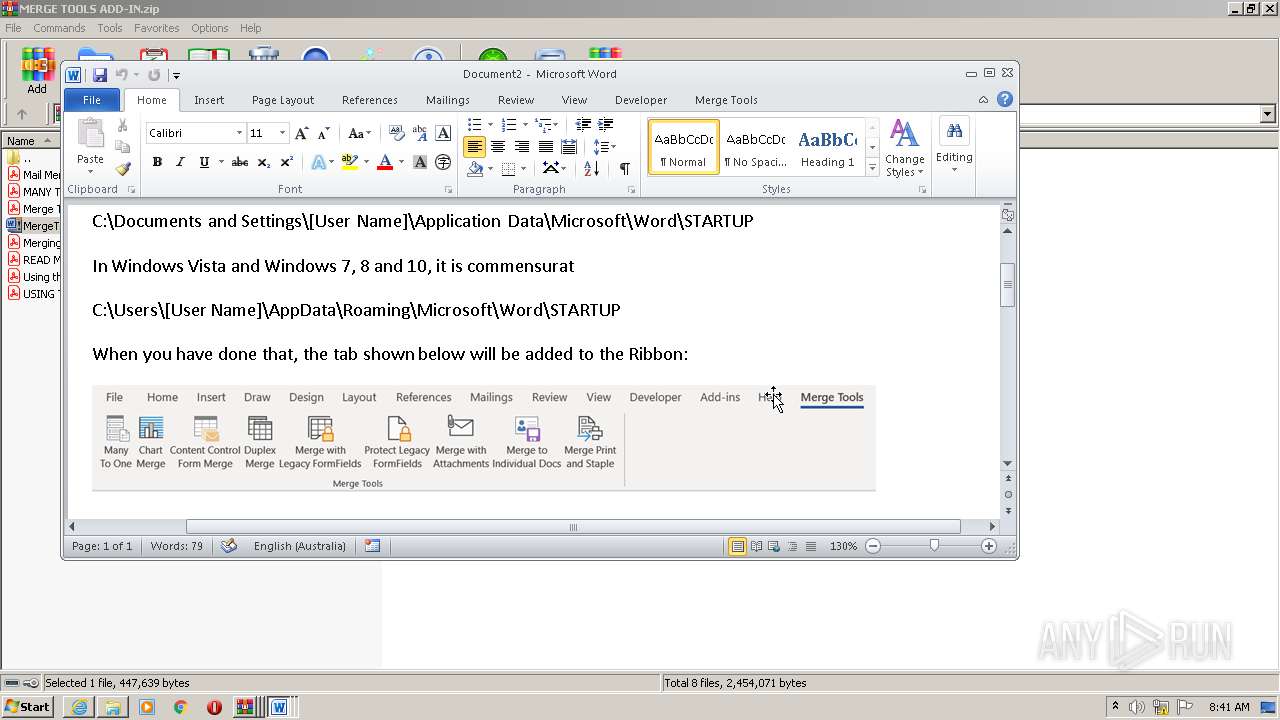Toggle Show/Hide paragraph marks

pyautogui.click(x=624, y=169)
